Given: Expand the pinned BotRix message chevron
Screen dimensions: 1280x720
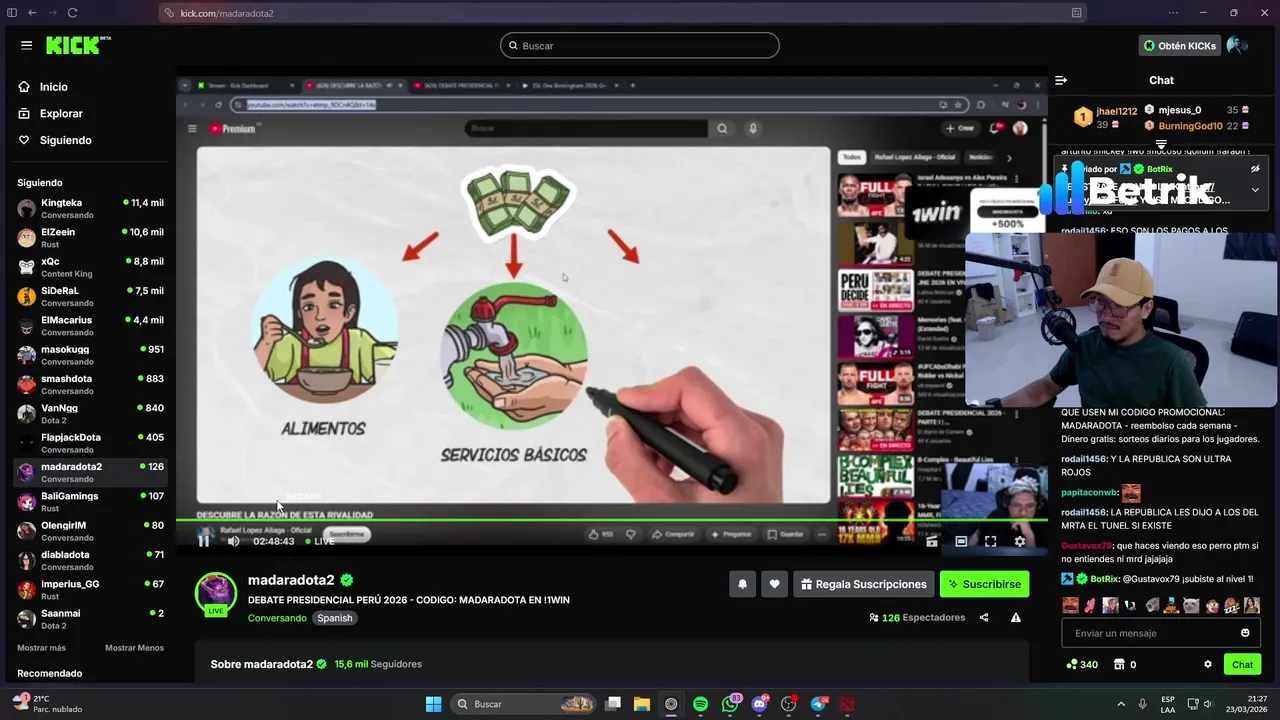Looking at the screenshot, I should coord(1255,190).
